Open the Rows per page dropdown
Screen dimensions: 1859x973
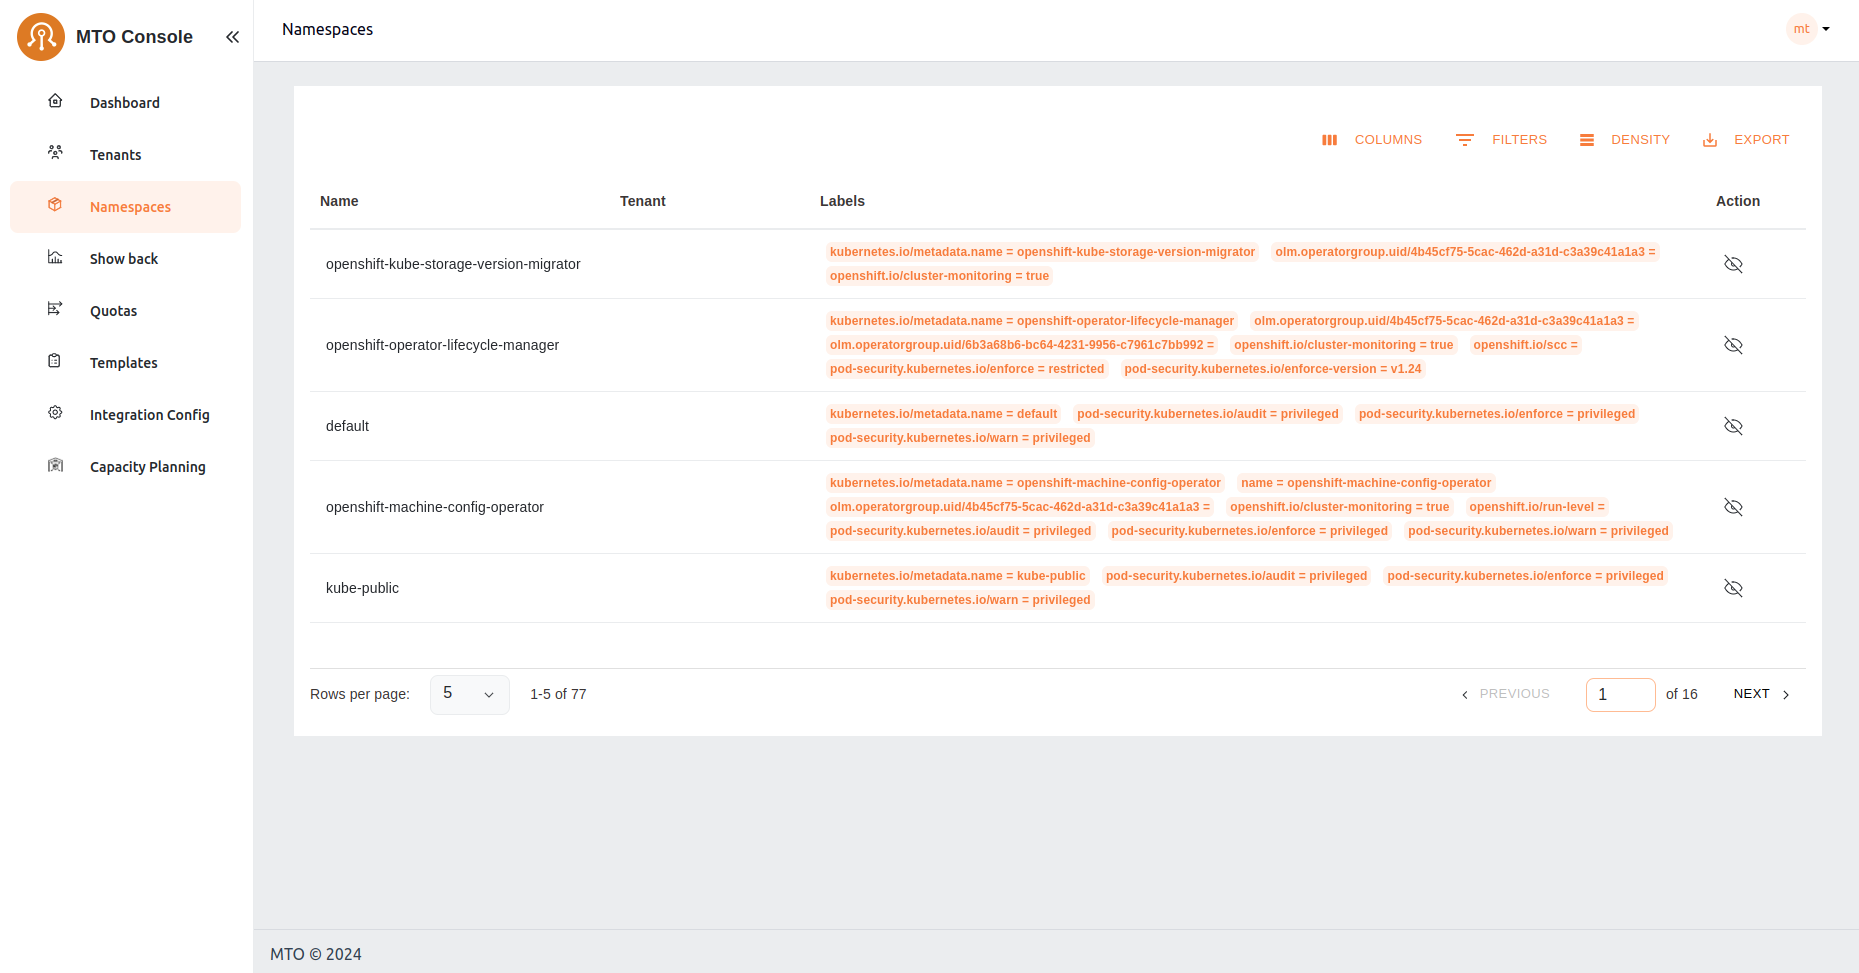(469, 694)
